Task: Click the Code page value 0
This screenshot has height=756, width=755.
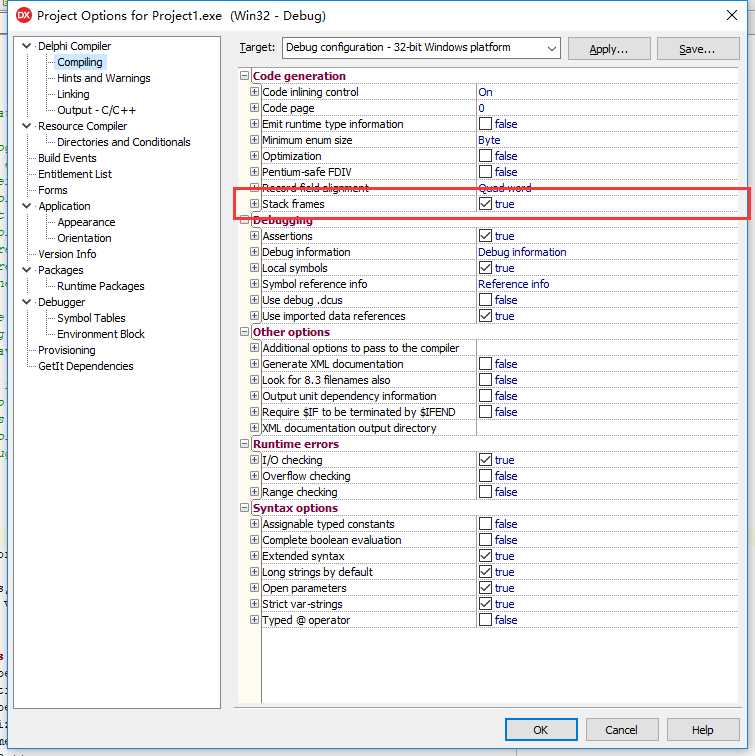Action: click(x=481, y=108)
